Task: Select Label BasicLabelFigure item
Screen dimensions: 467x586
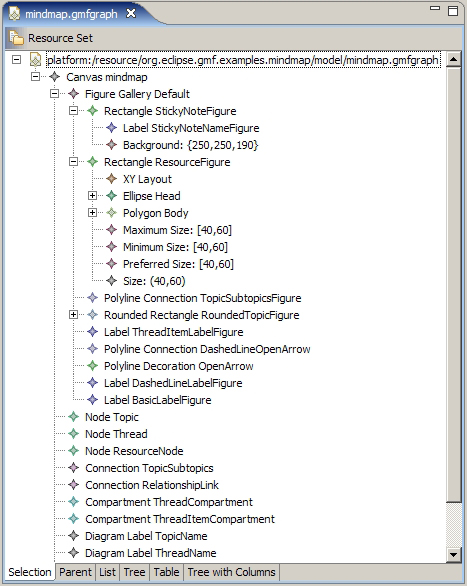Action: pos(157,400)
